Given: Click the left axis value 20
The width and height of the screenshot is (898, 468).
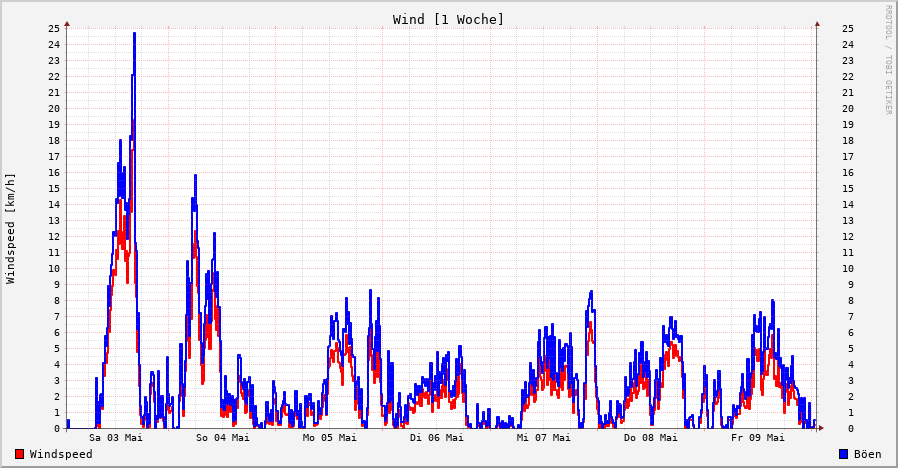Looking at the screenshot, I should (x=54, y=109).
